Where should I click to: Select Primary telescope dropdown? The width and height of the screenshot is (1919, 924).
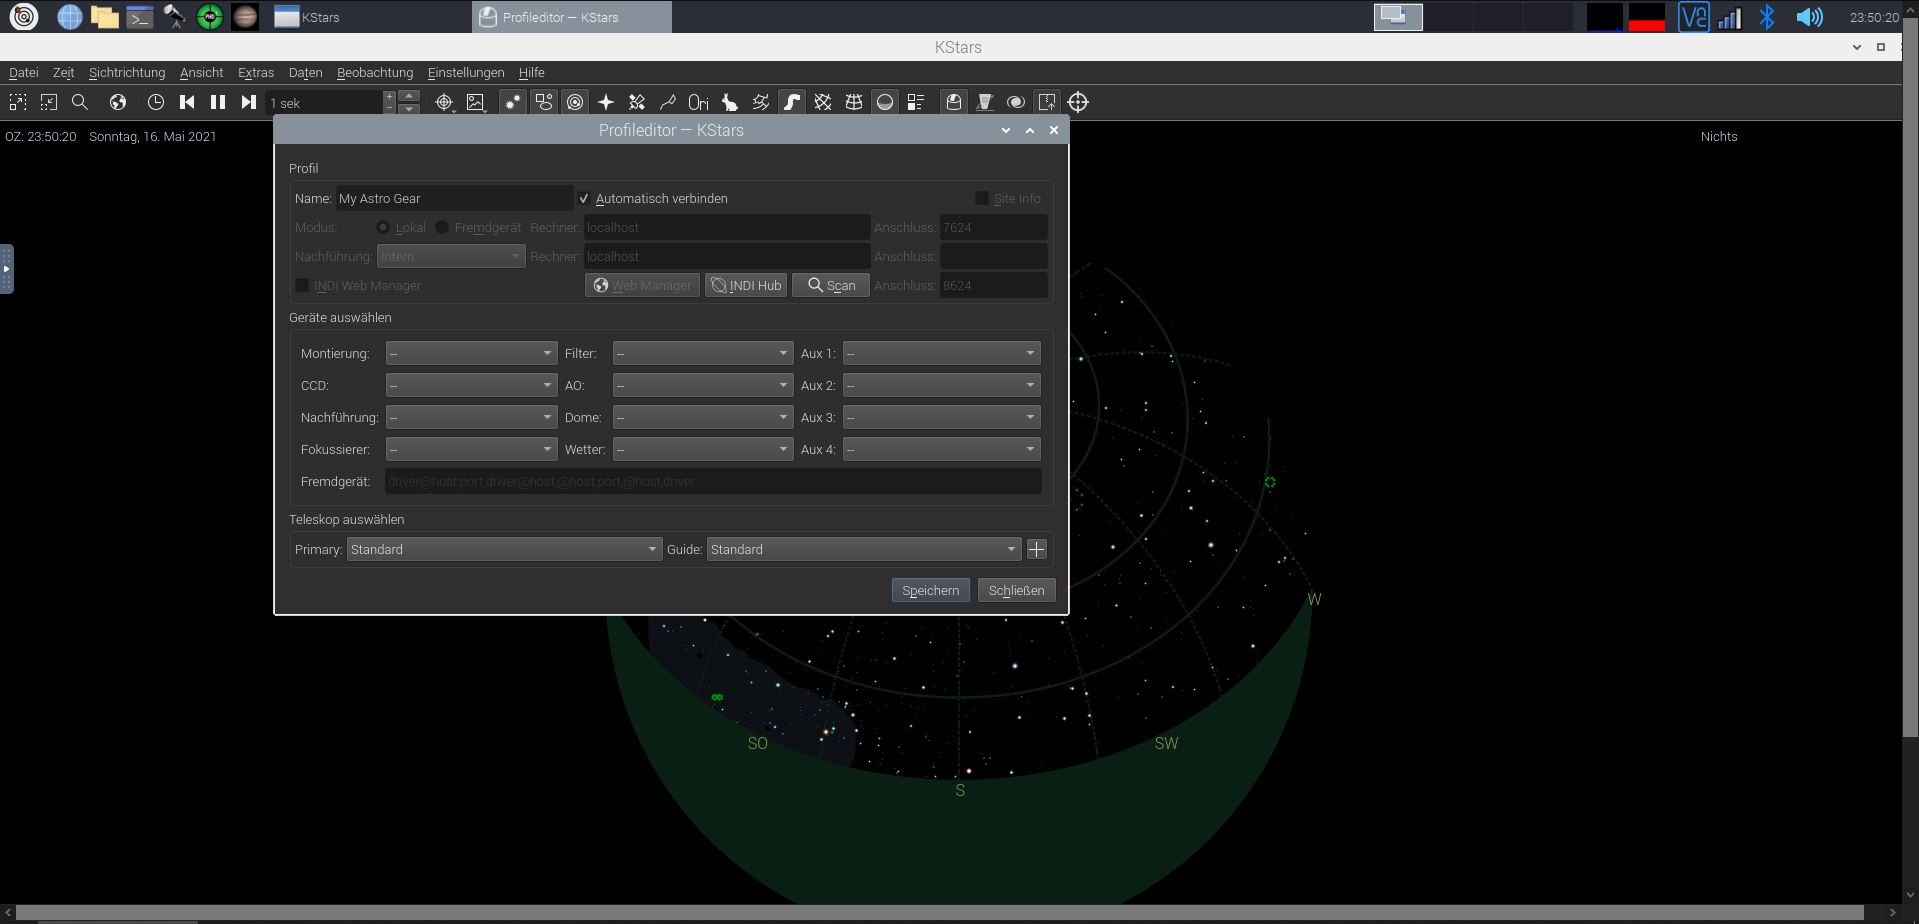(504, 549)
